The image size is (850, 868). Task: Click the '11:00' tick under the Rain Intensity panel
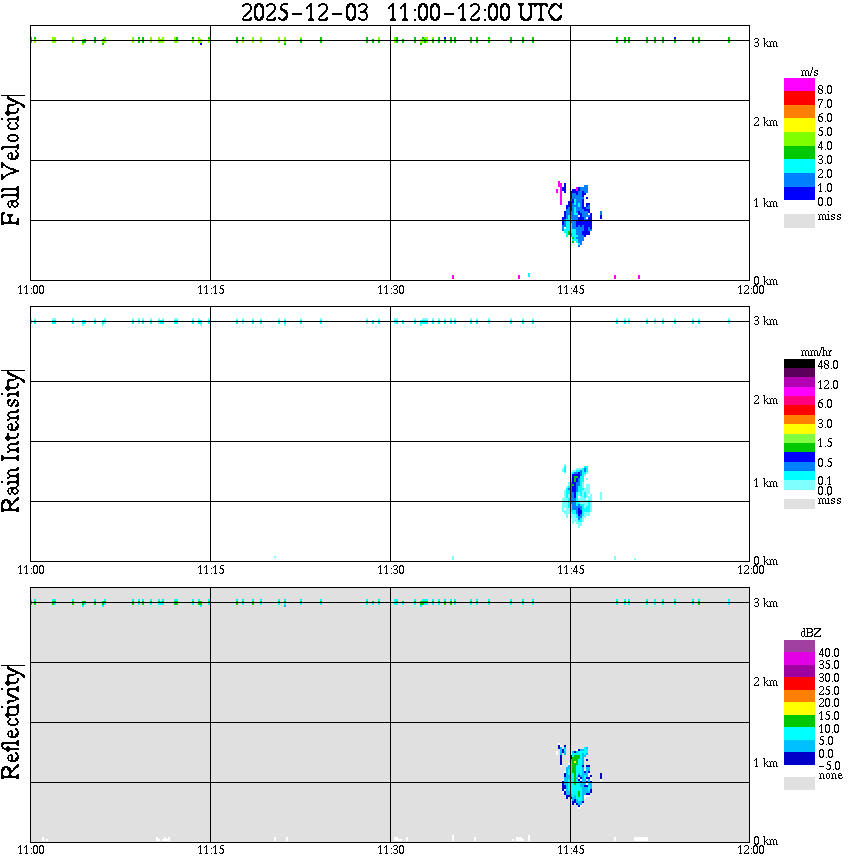coord(31,570)
